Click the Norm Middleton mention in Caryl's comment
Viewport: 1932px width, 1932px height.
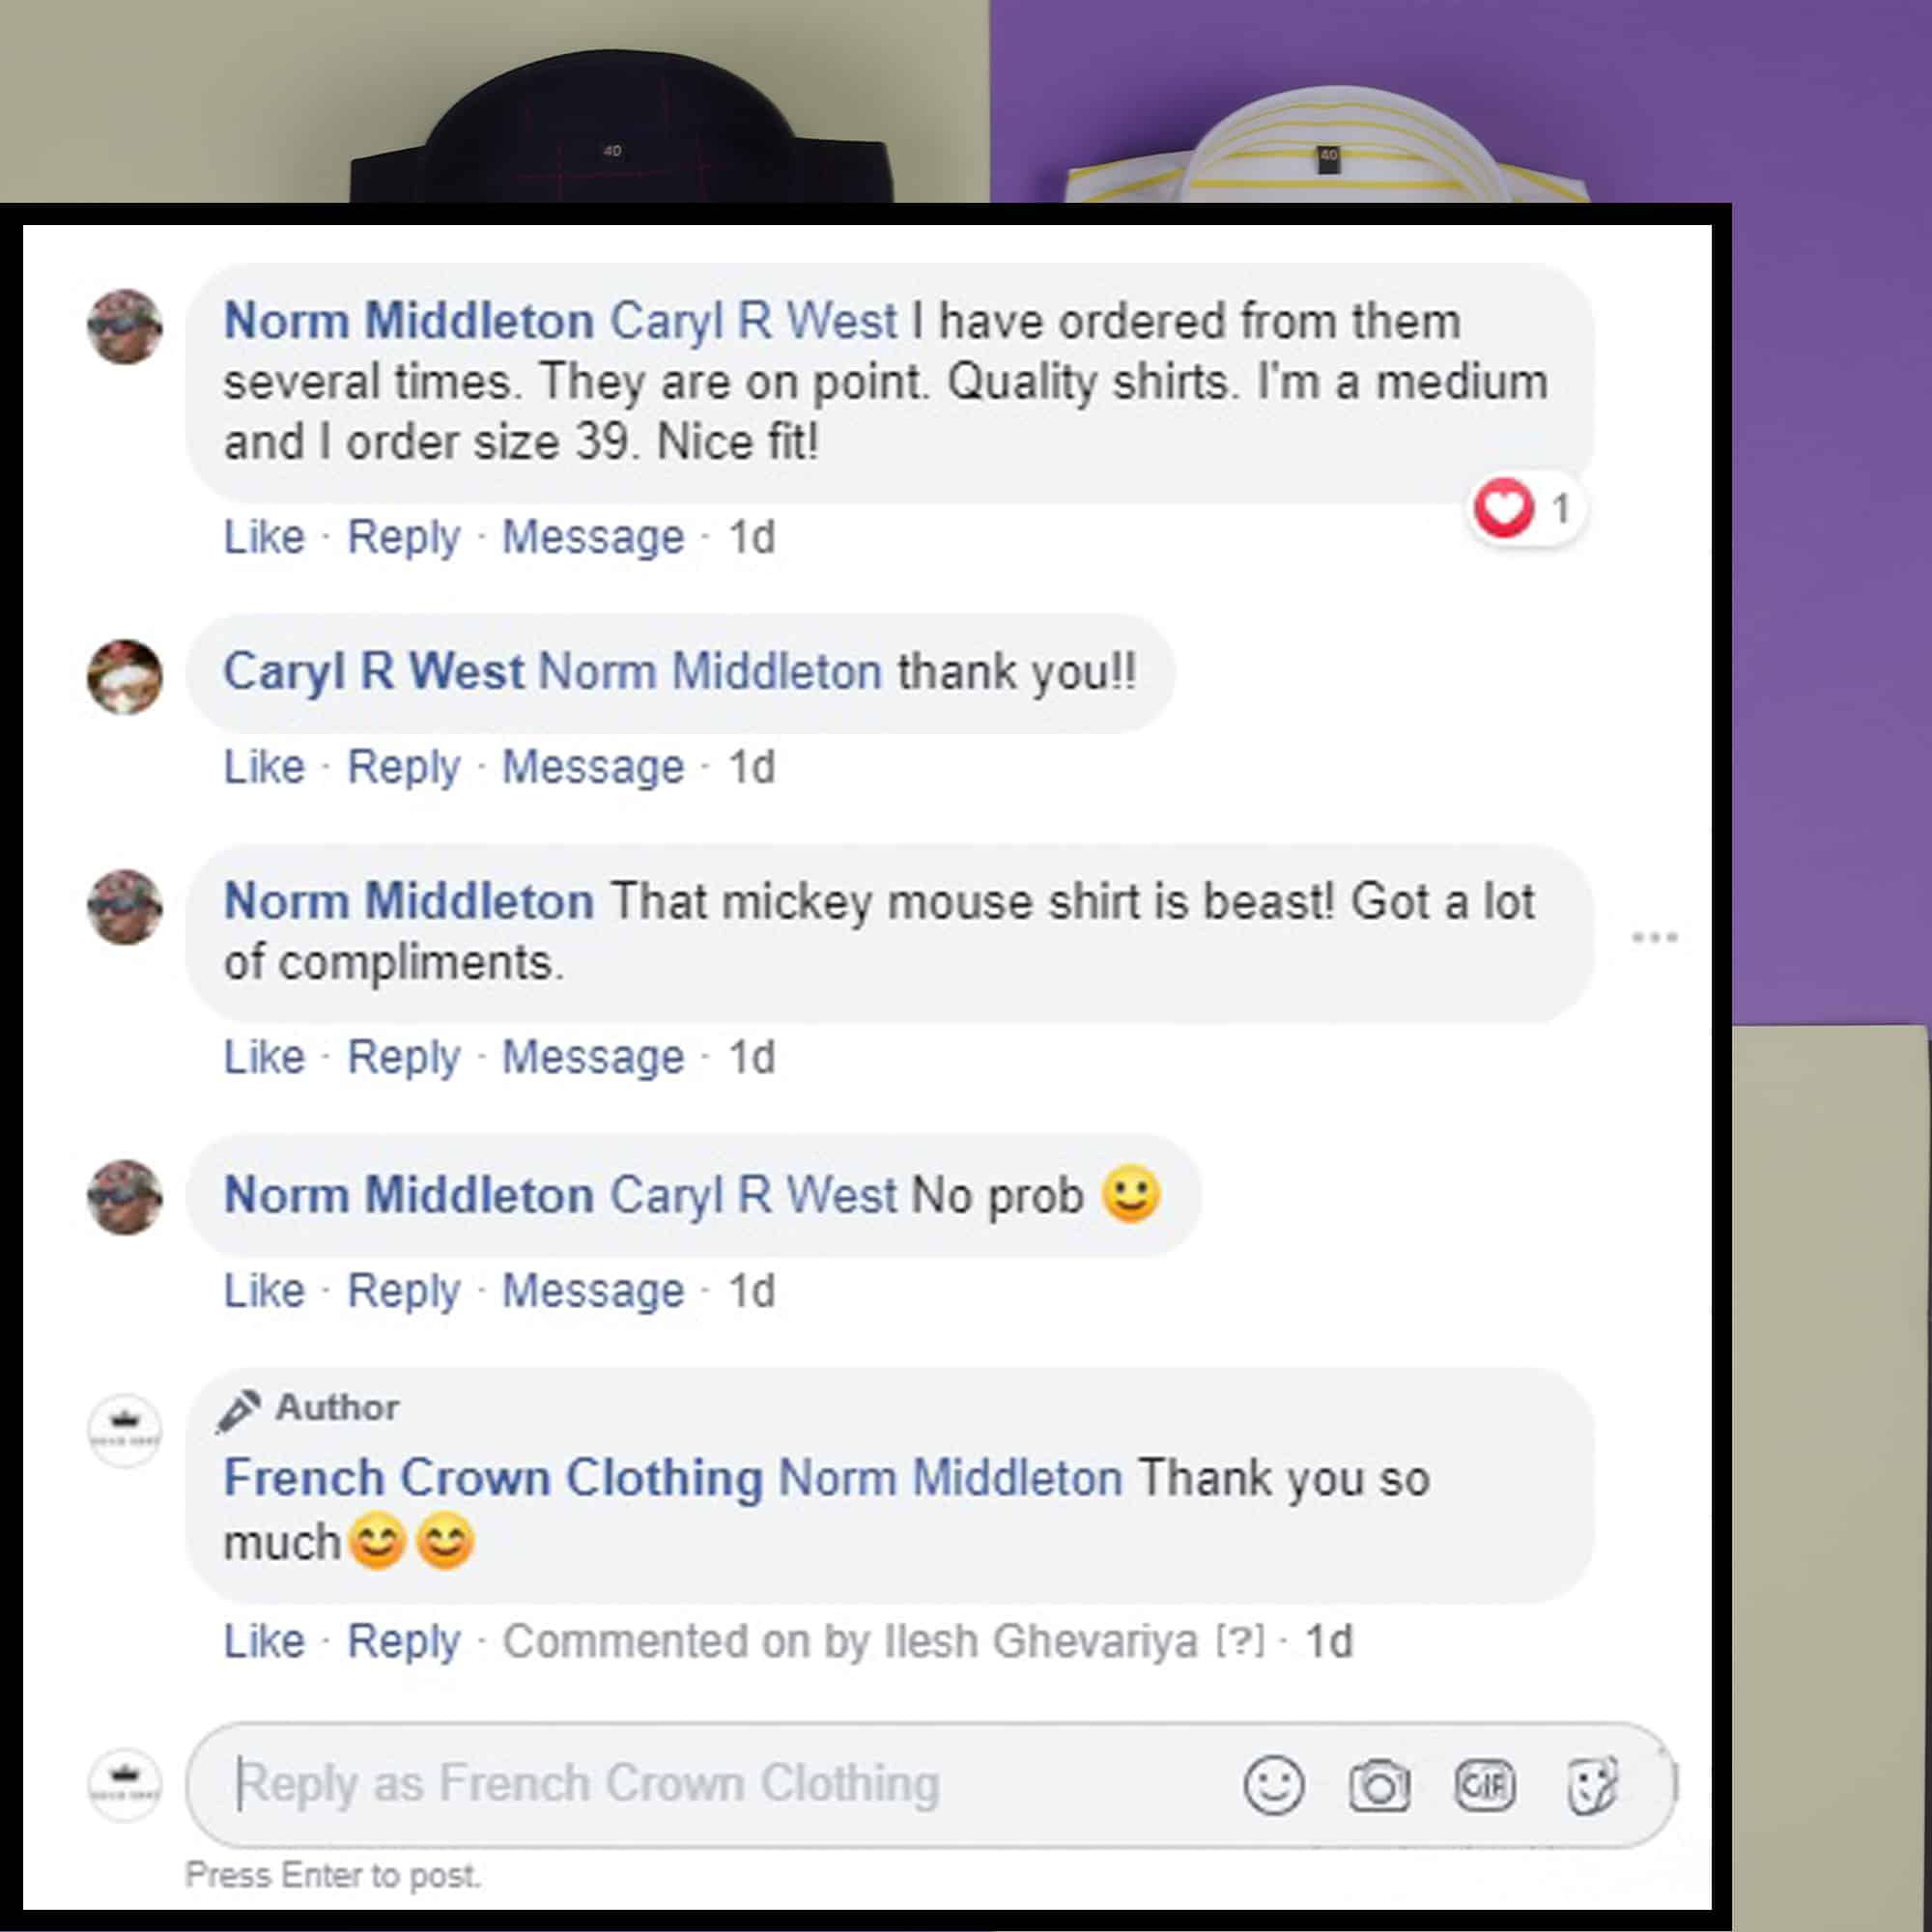(710, 671)
